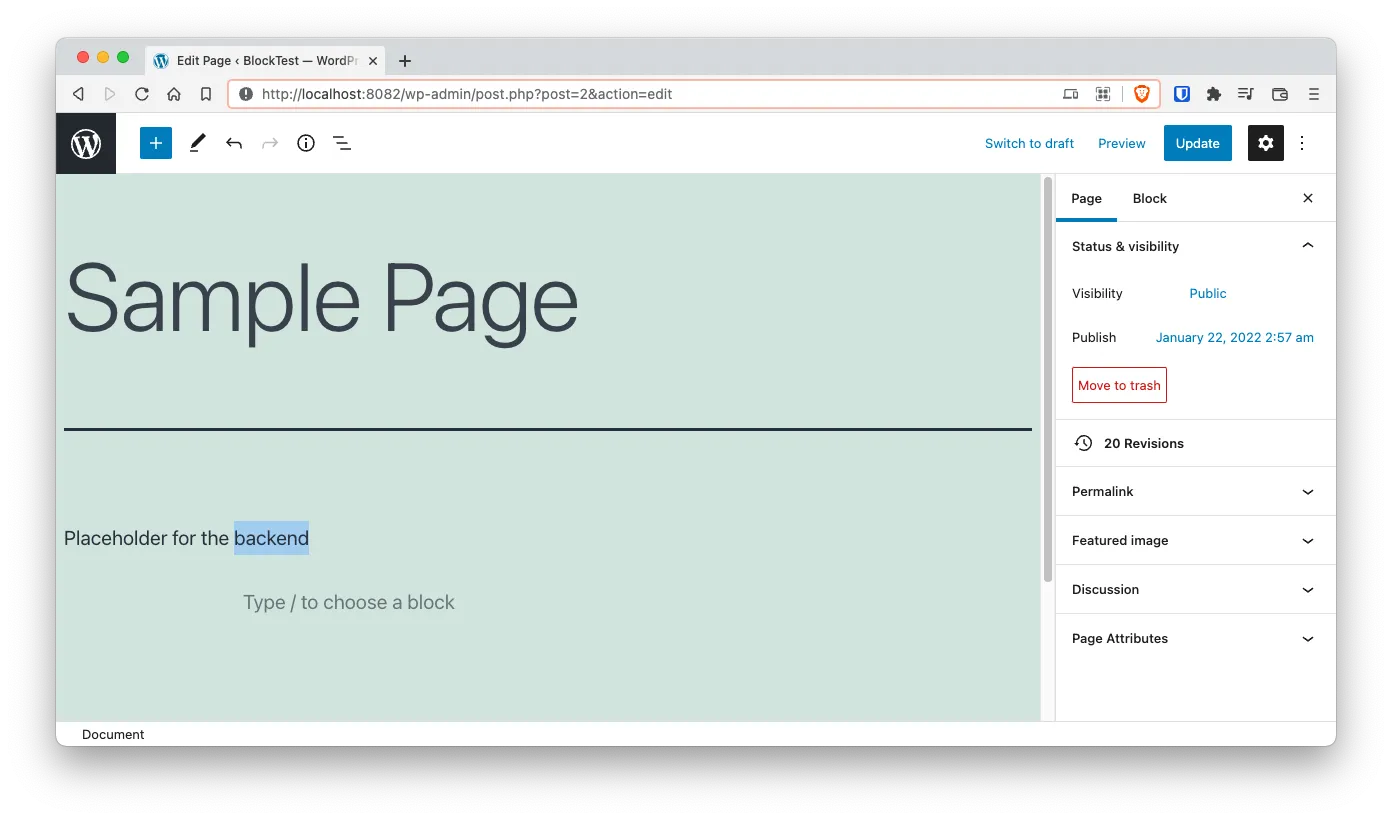
Task: Open the editor Options three-dot menu
Action: [1302, 143]
